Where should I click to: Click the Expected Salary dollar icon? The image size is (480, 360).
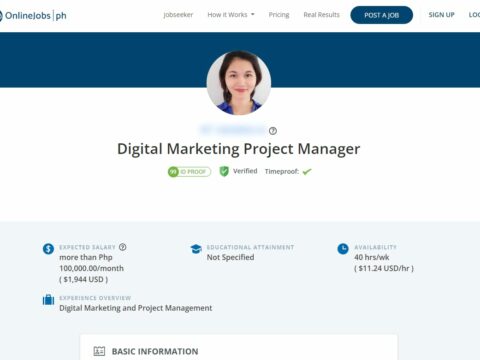(x=48, y=249)
